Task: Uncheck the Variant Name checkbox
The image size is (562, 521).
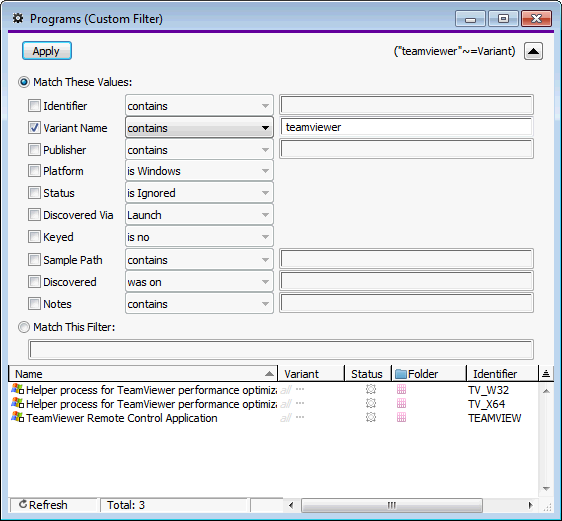Action: [x=34, y=128]
